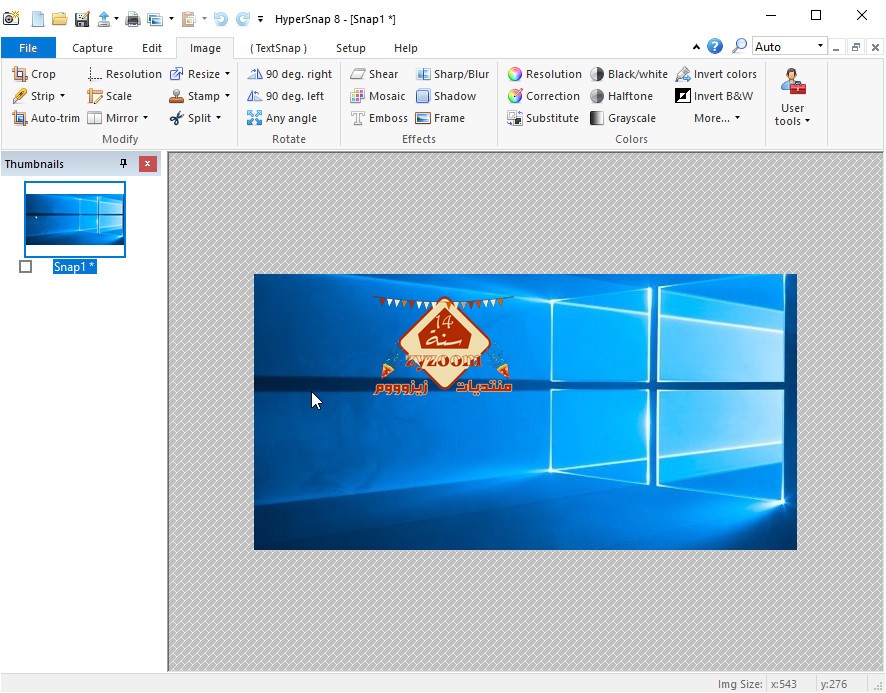This screenshot has height=693, width=886.
Task: Rotate by Any angle
Action: [282, 118]
